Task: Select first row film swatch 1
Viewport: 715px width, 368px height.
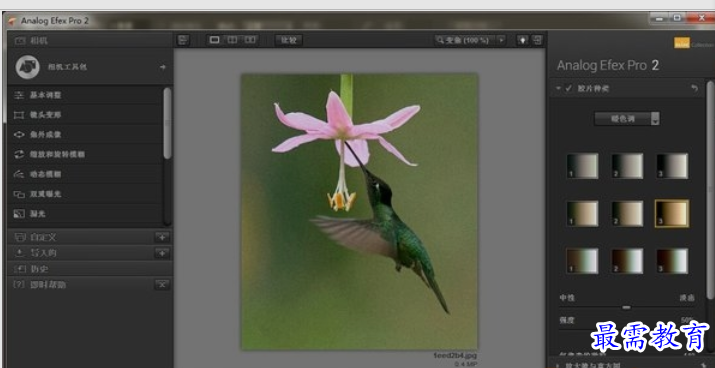Action: tap(582, 166)
